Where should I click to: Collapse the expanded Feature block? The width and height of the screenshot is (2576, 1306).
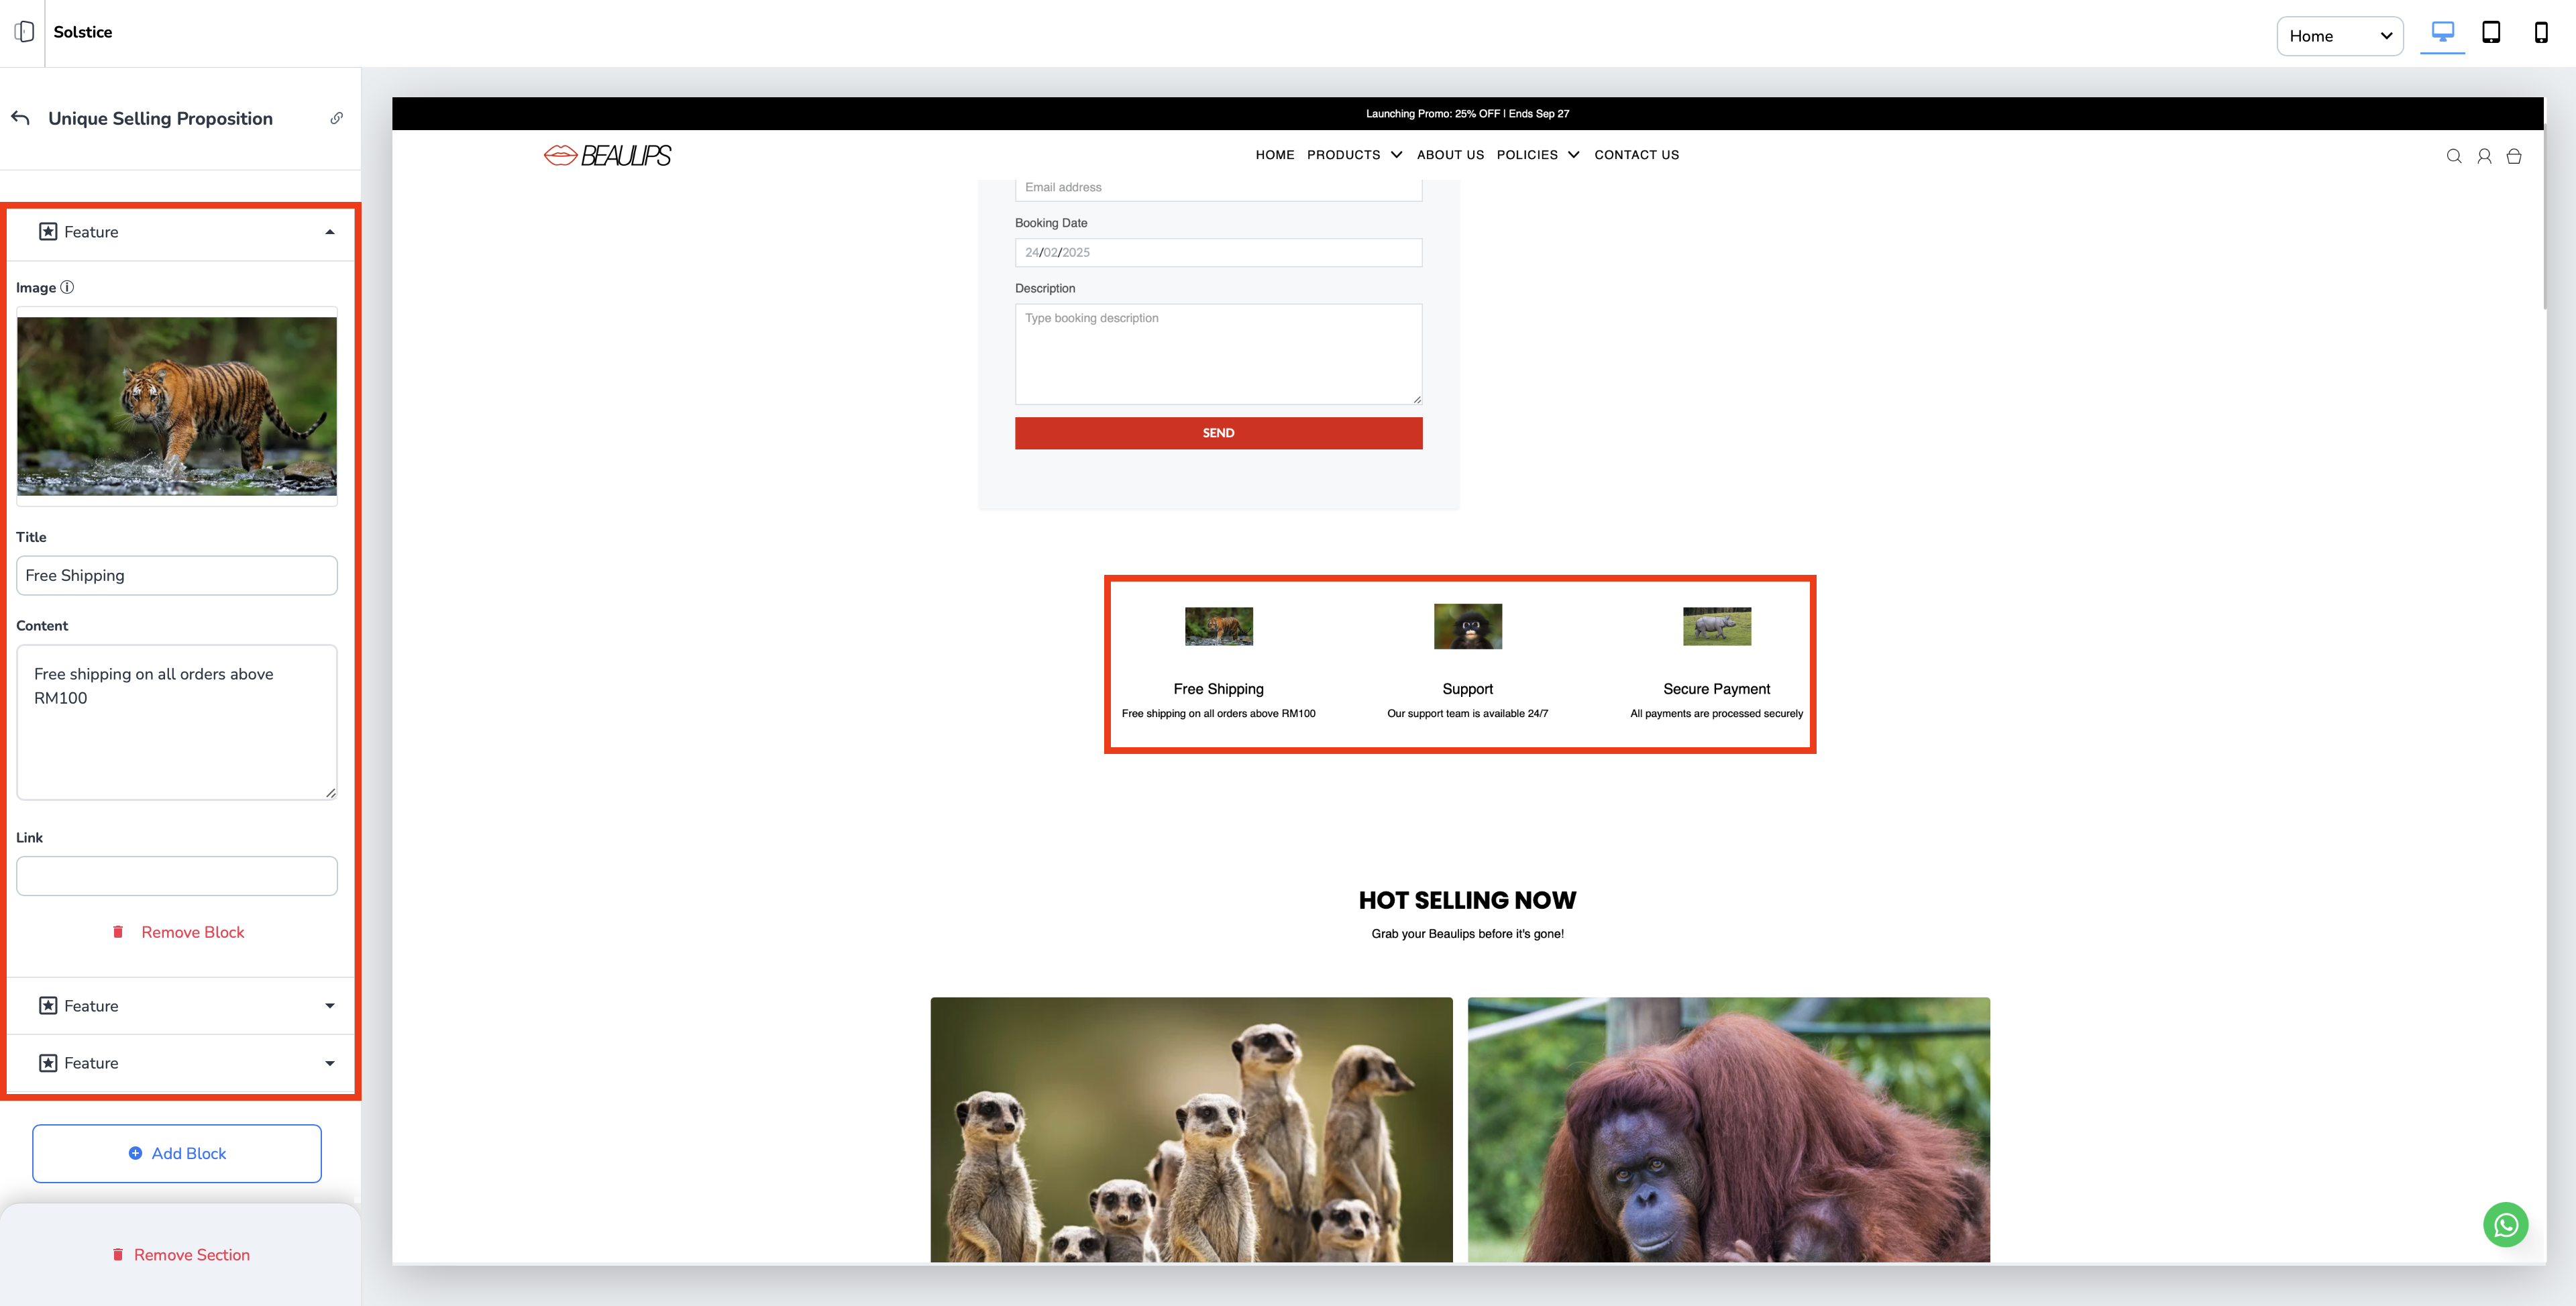(x=329, y=232)
